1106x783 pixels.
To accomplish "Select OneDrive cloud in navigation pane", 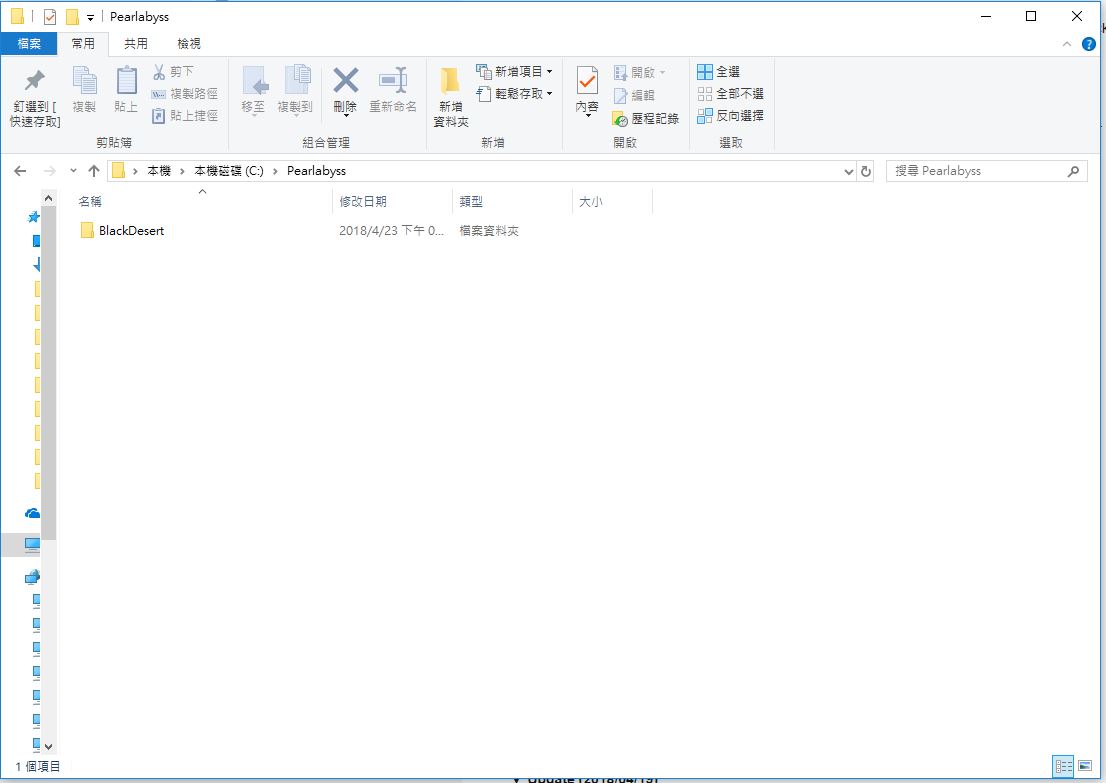I will [x=32, y=514].
